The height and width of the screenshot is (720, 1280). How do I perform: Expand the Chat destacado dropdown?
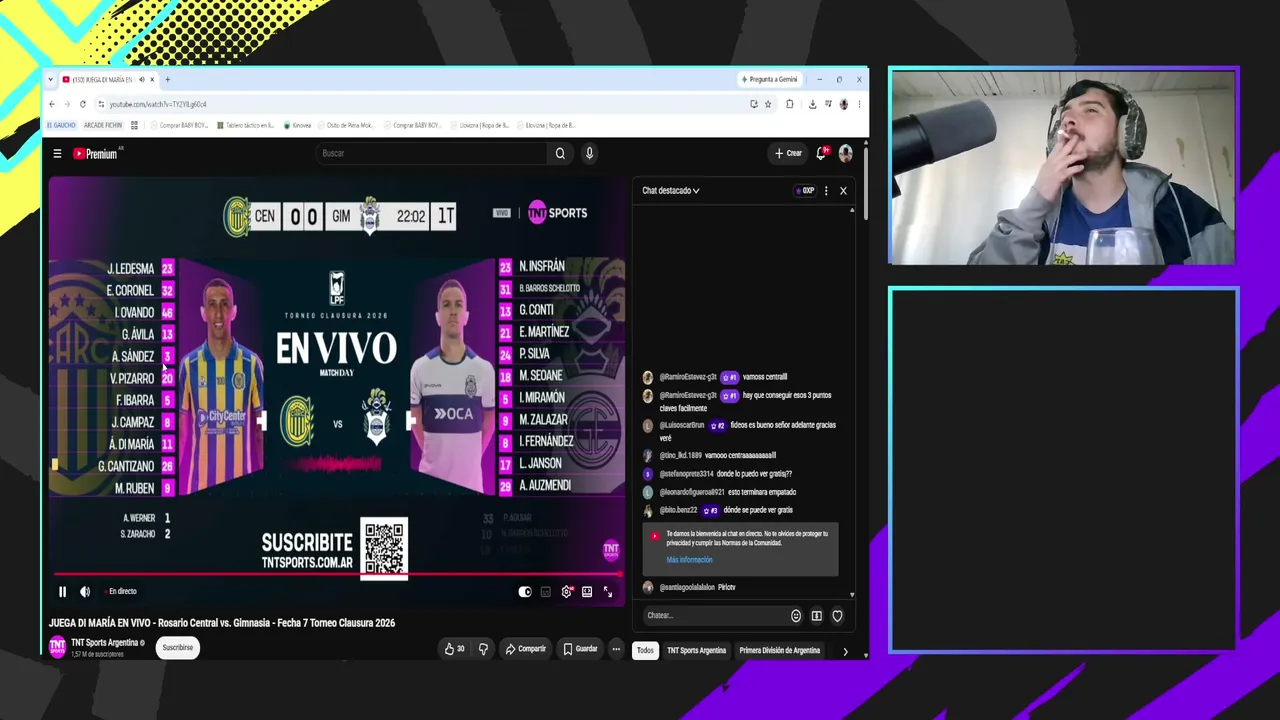(670, 190)
